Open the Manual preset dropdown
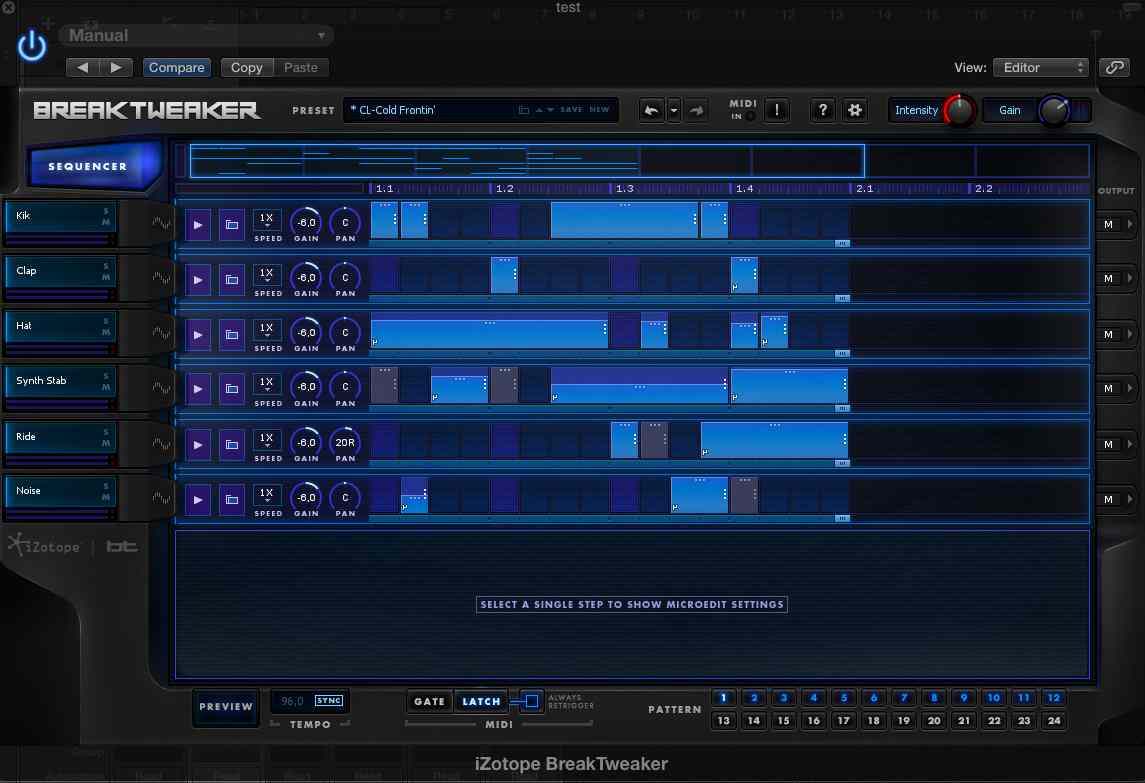The image size is (1145, 783). pyautogui.click(x=196, y=35)
